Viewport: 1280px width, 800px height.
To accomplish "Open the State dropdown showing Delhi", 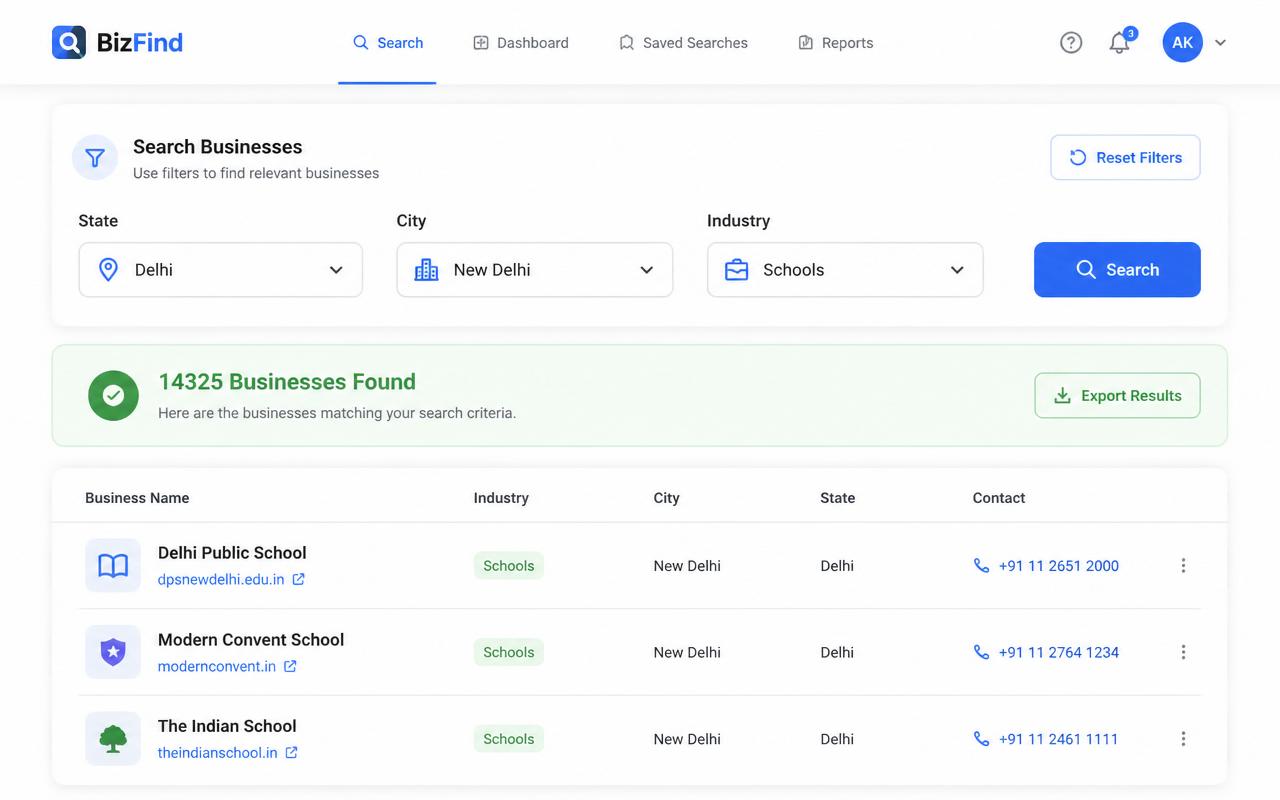I will coord(220,269).
